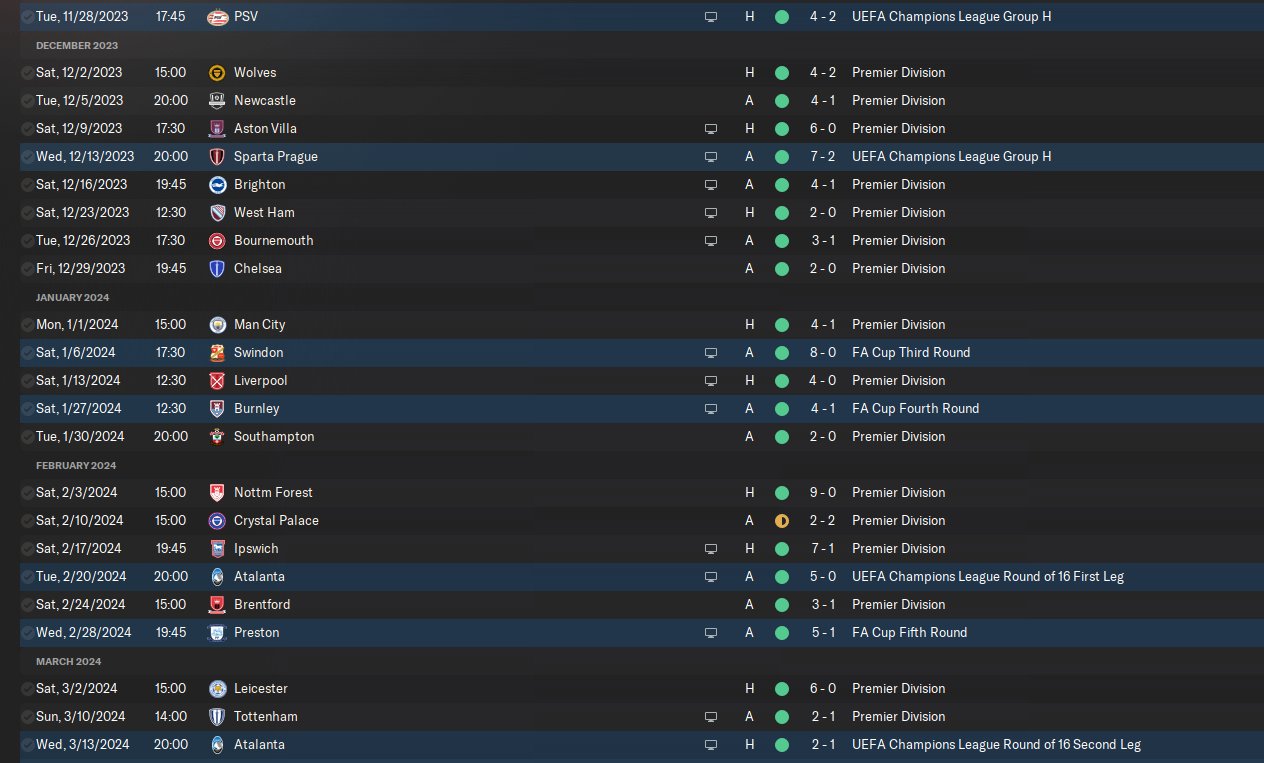Click green win indicator on Chelsea row
Viewport: 1264px width, 763px height.
pyautogui.click(x=782, y=269)
